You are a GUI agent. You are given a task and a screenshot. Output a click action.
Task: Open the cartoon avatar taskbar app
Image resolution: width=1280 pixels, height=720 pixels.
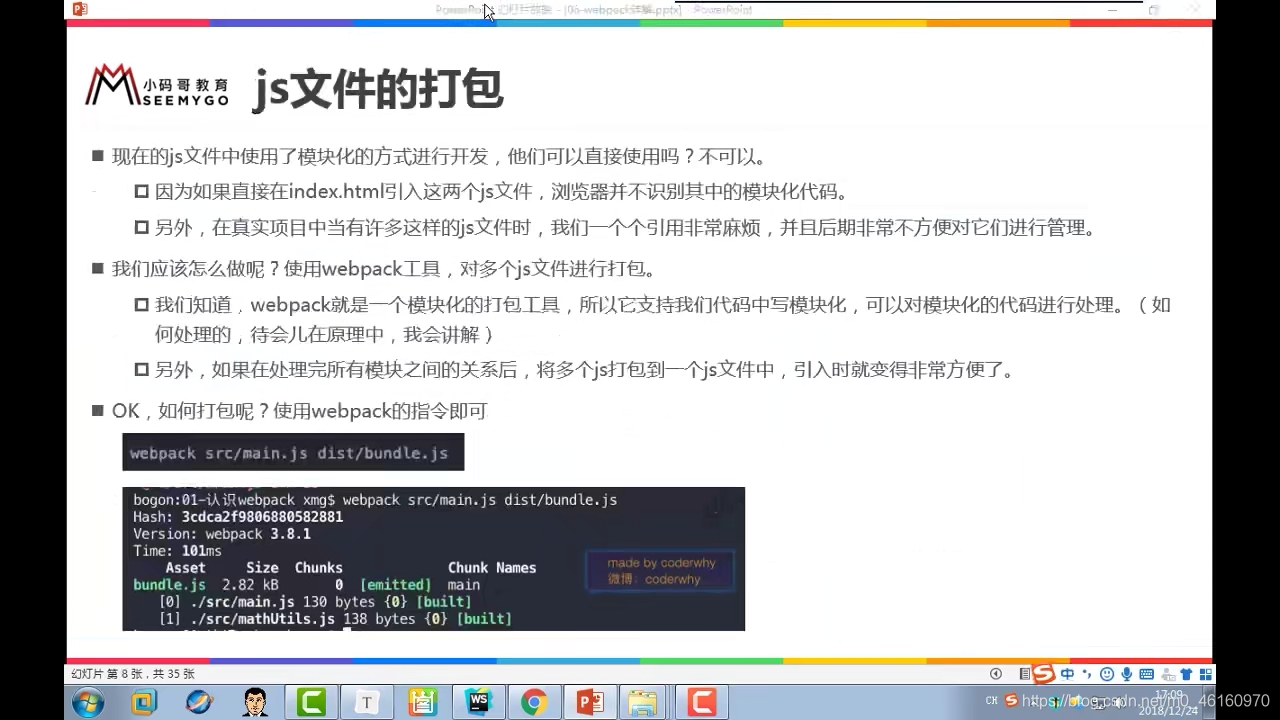[x=255, y=703]
